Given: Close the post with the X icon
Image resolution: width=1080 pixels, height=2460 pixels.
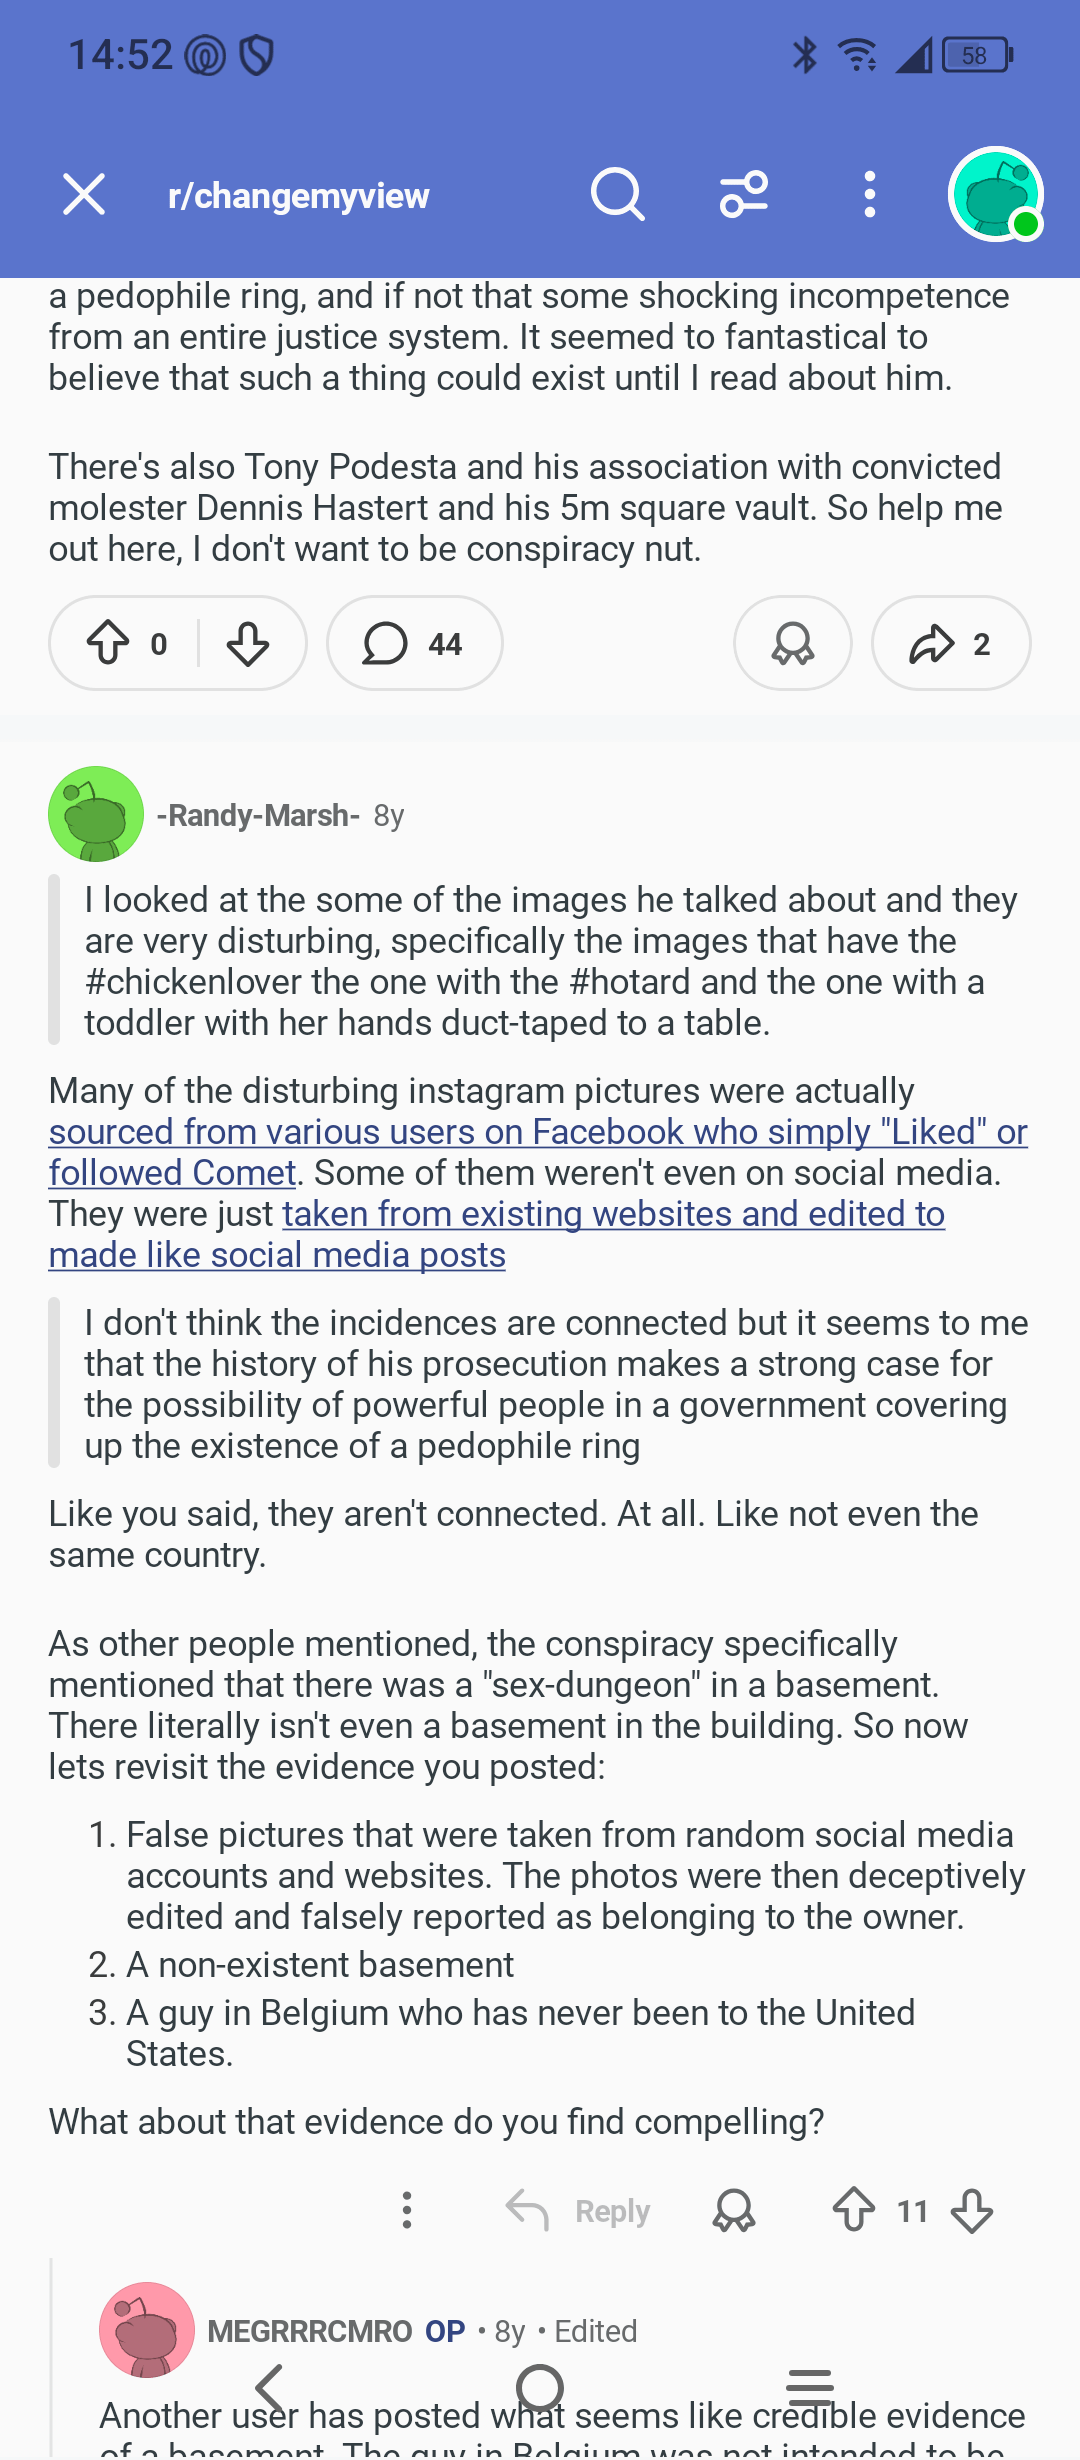Looking at the screenshot, I should [x=84, y=194].
